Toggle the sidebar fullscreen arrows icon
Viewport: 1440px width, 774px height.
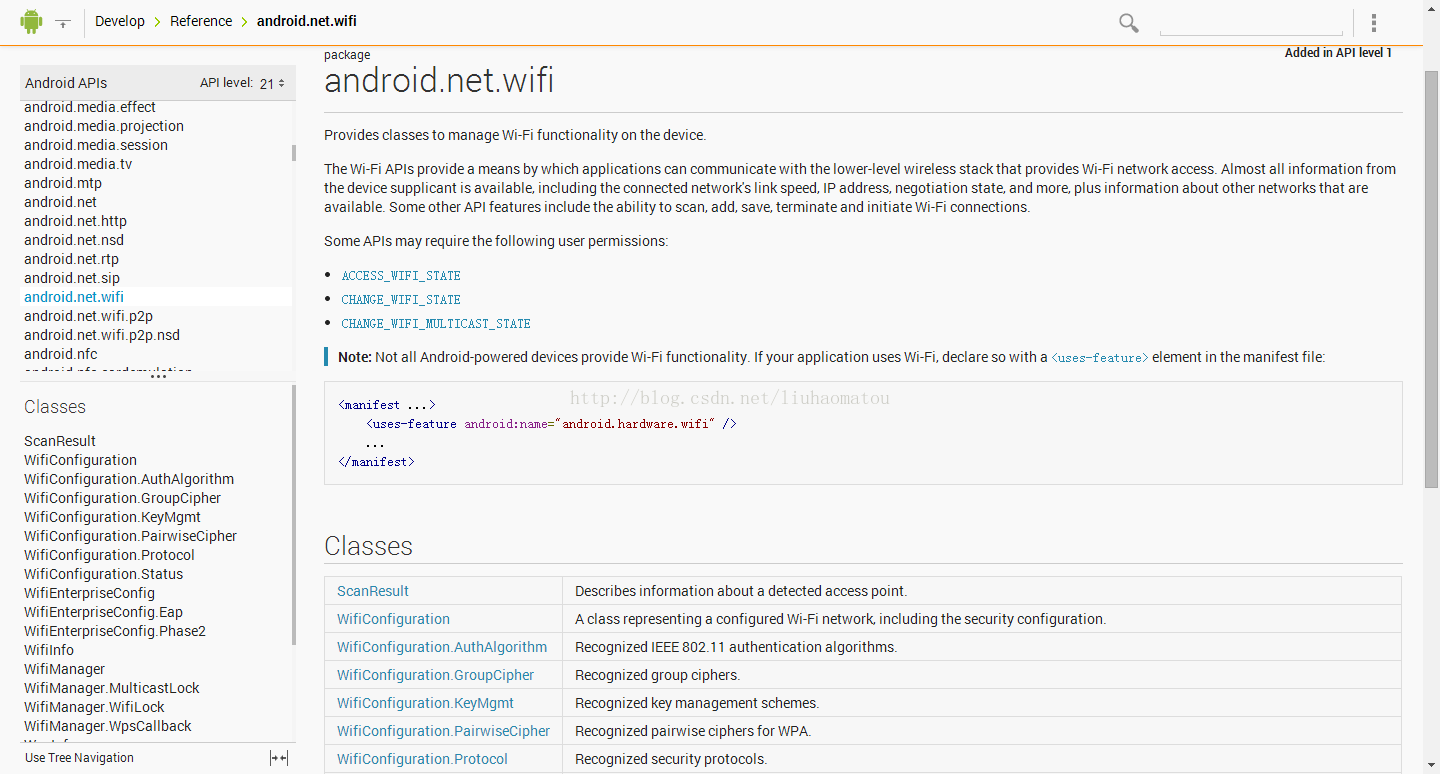tap(279, 758)
